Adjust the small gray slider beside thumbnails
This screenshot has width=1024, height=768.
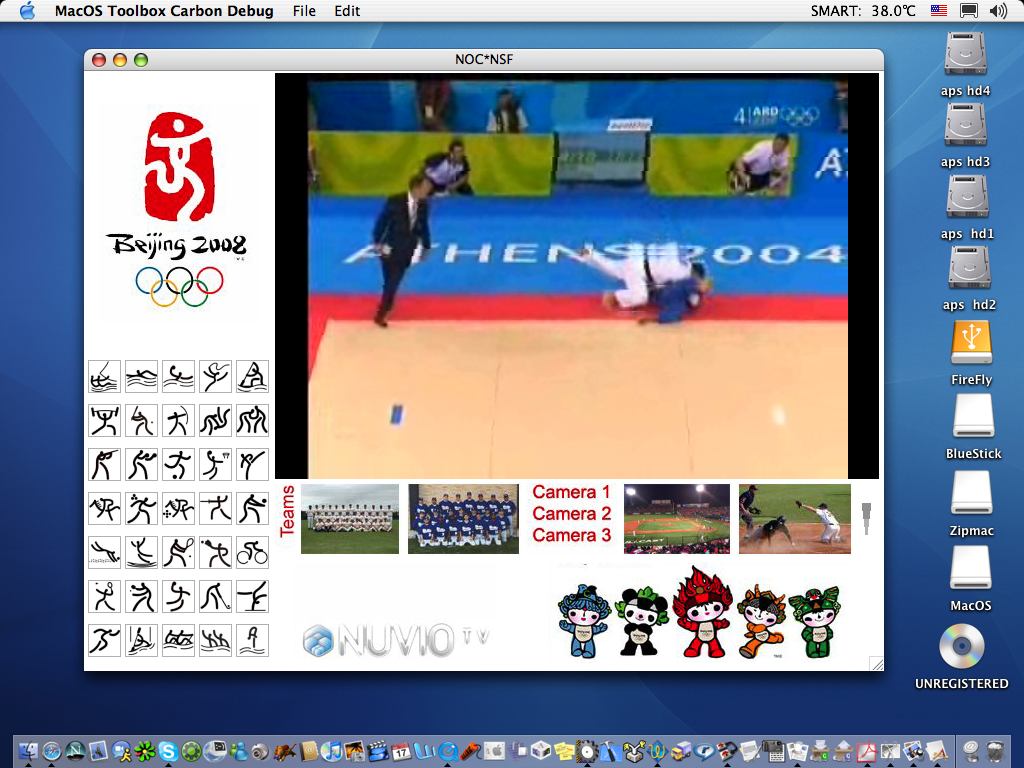(x=866, y=519)
